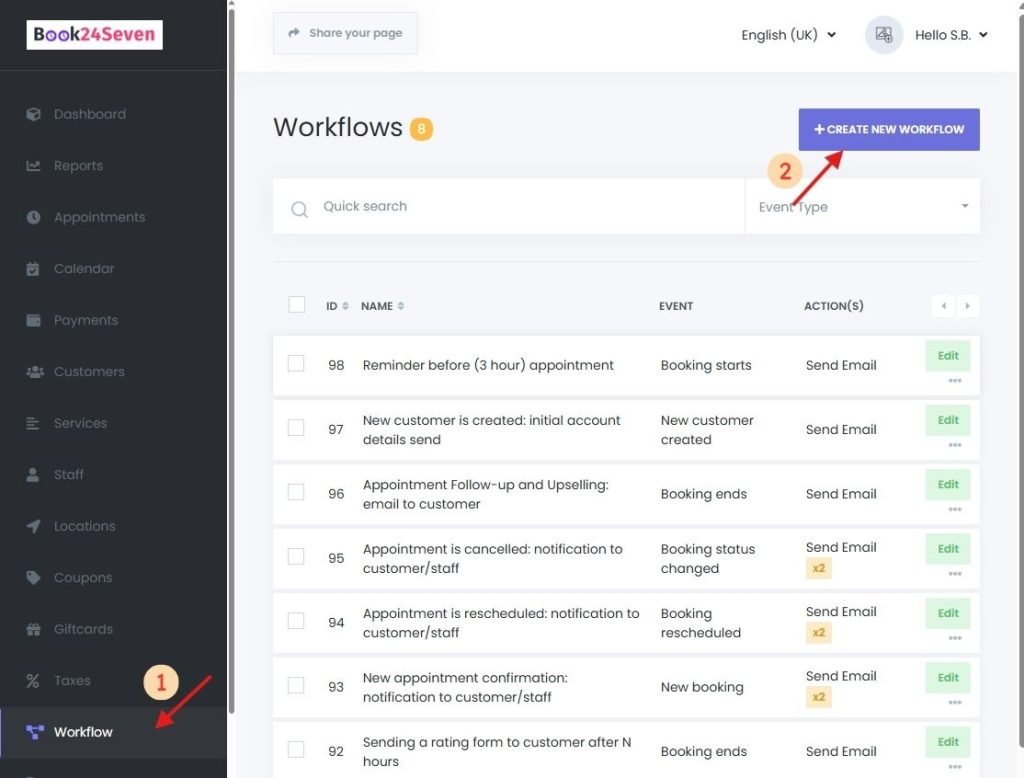
Task: Open the Hello S.B. account menu
Action: 945,33
